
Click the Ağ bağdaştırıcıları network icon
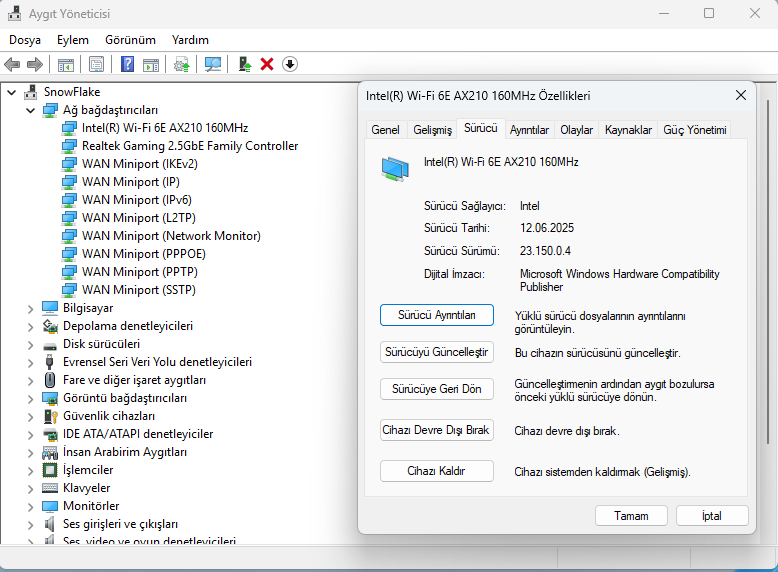click(x=50, y=110)
